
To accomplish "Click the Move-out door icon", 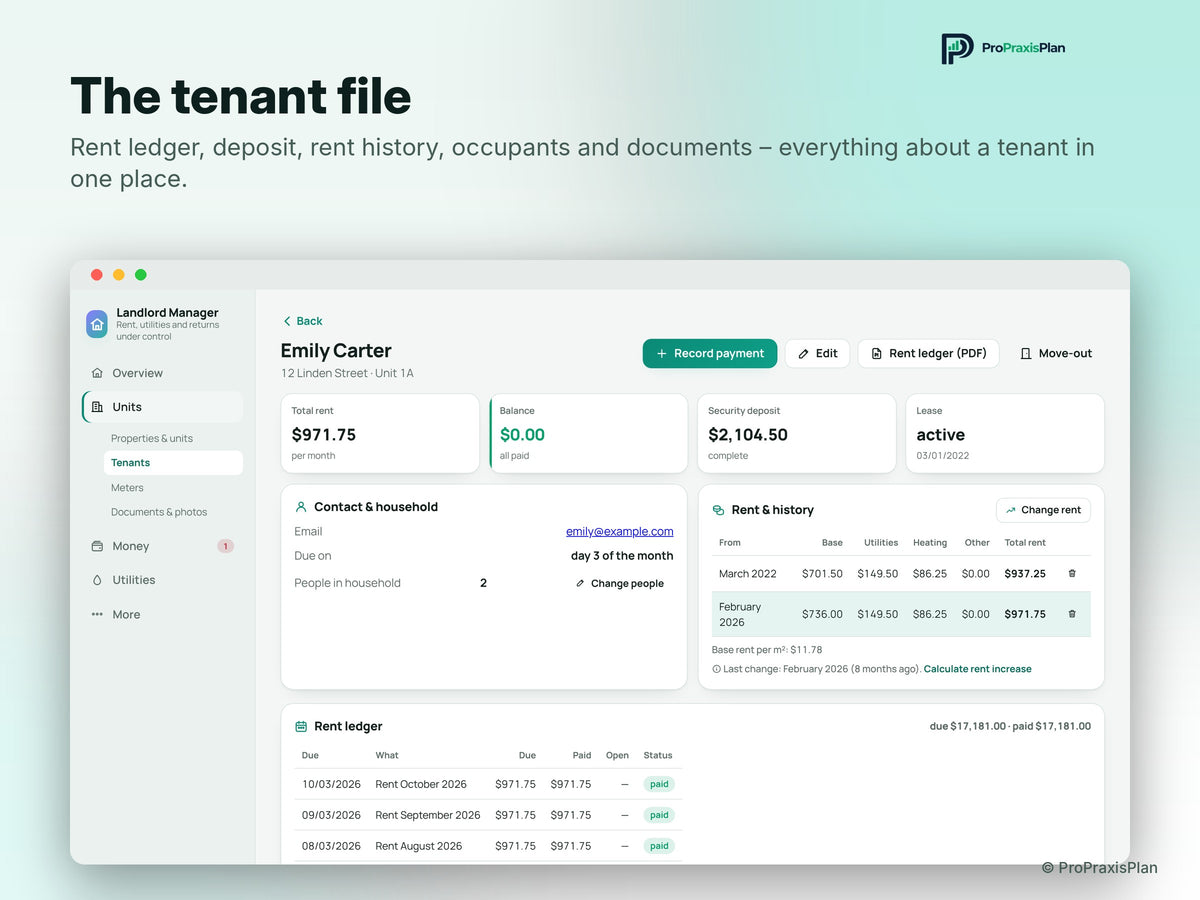I will coord(1025,354).
